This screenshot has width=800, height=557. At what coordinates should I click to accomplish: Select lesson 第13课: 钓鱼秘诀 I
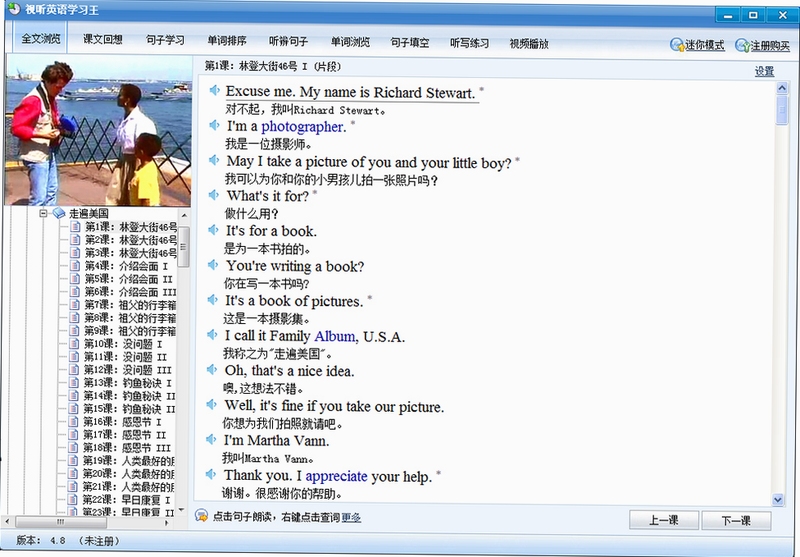point(128,383)
